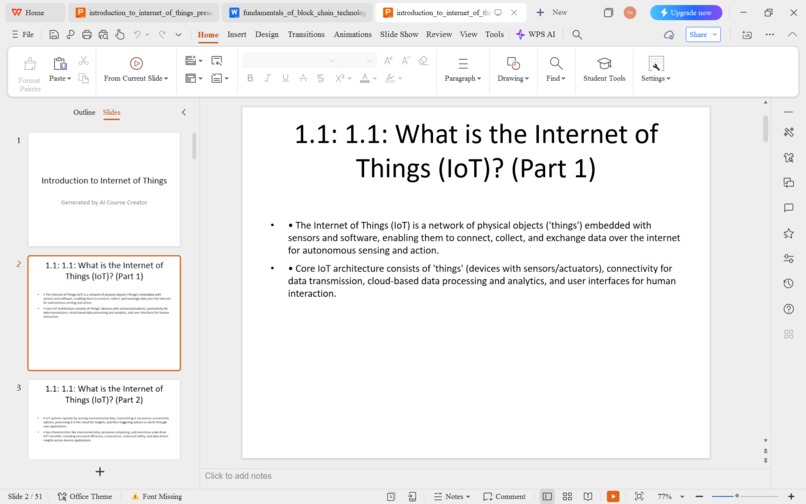Screen dimensions: 806x504
Task: Switch to Transitions ribbon tab
Action: click(x=306, y=34)
